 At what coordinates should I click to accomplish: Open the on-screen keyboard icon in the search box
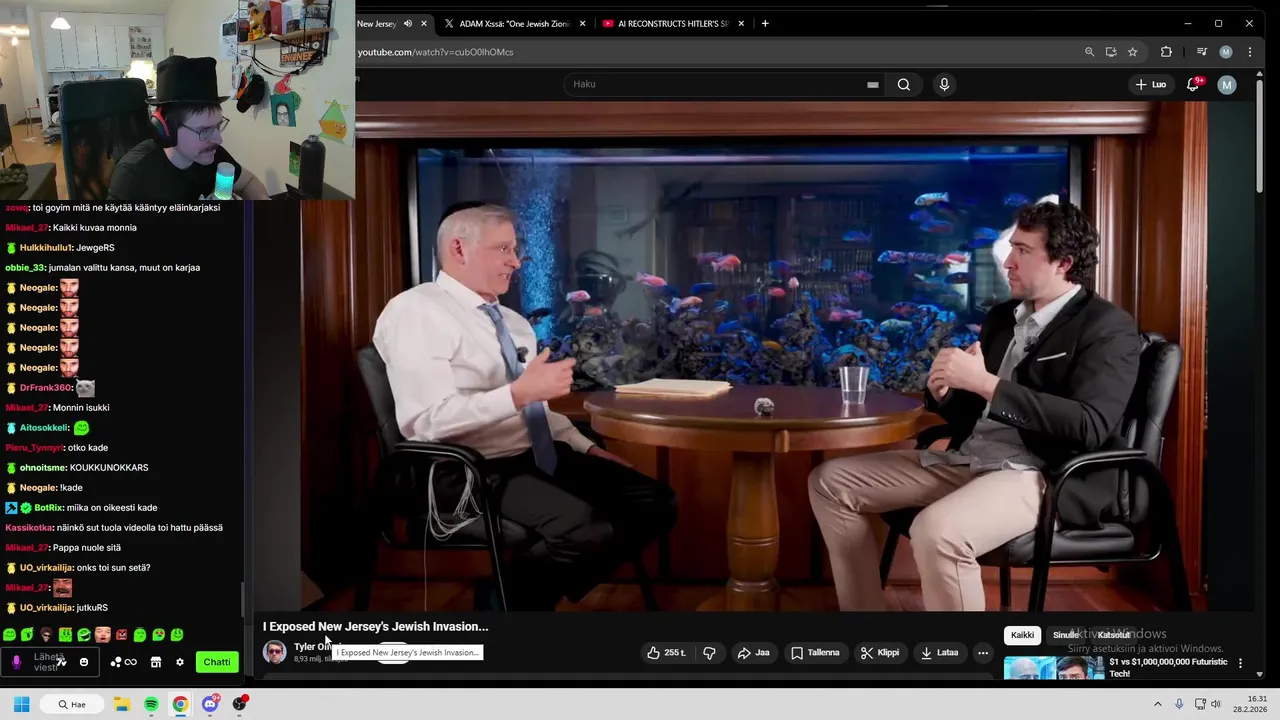[873, 85]
